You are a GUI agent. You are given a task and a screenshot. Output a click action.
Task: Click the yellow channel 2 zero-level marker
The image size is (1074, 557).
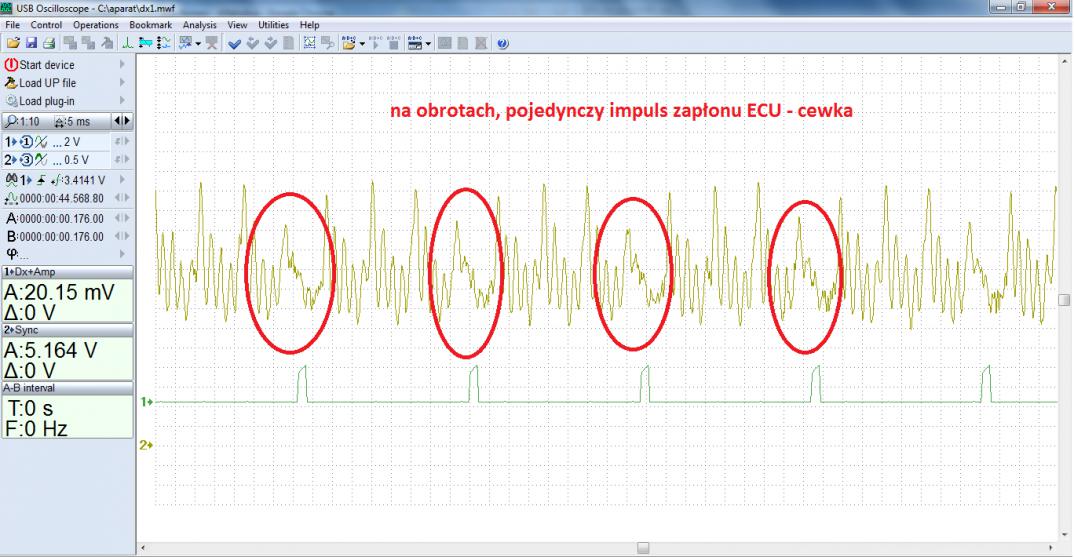point(146,445)
